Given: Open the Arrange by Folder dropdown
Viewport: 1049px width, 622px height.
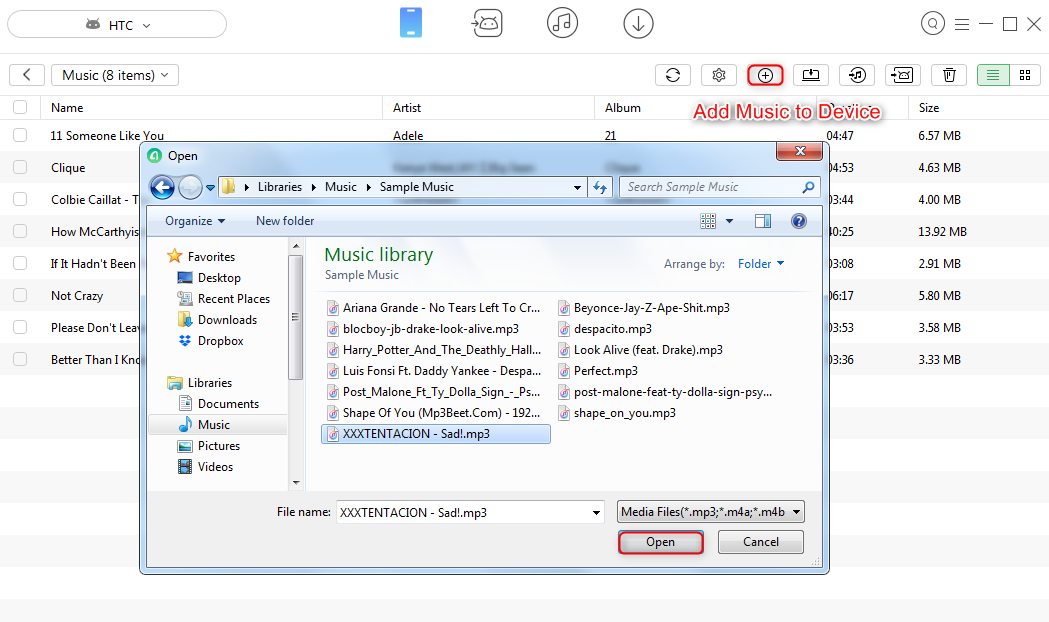Looking at the screenshot, I should pyautogui.click(x=761, y=264).
